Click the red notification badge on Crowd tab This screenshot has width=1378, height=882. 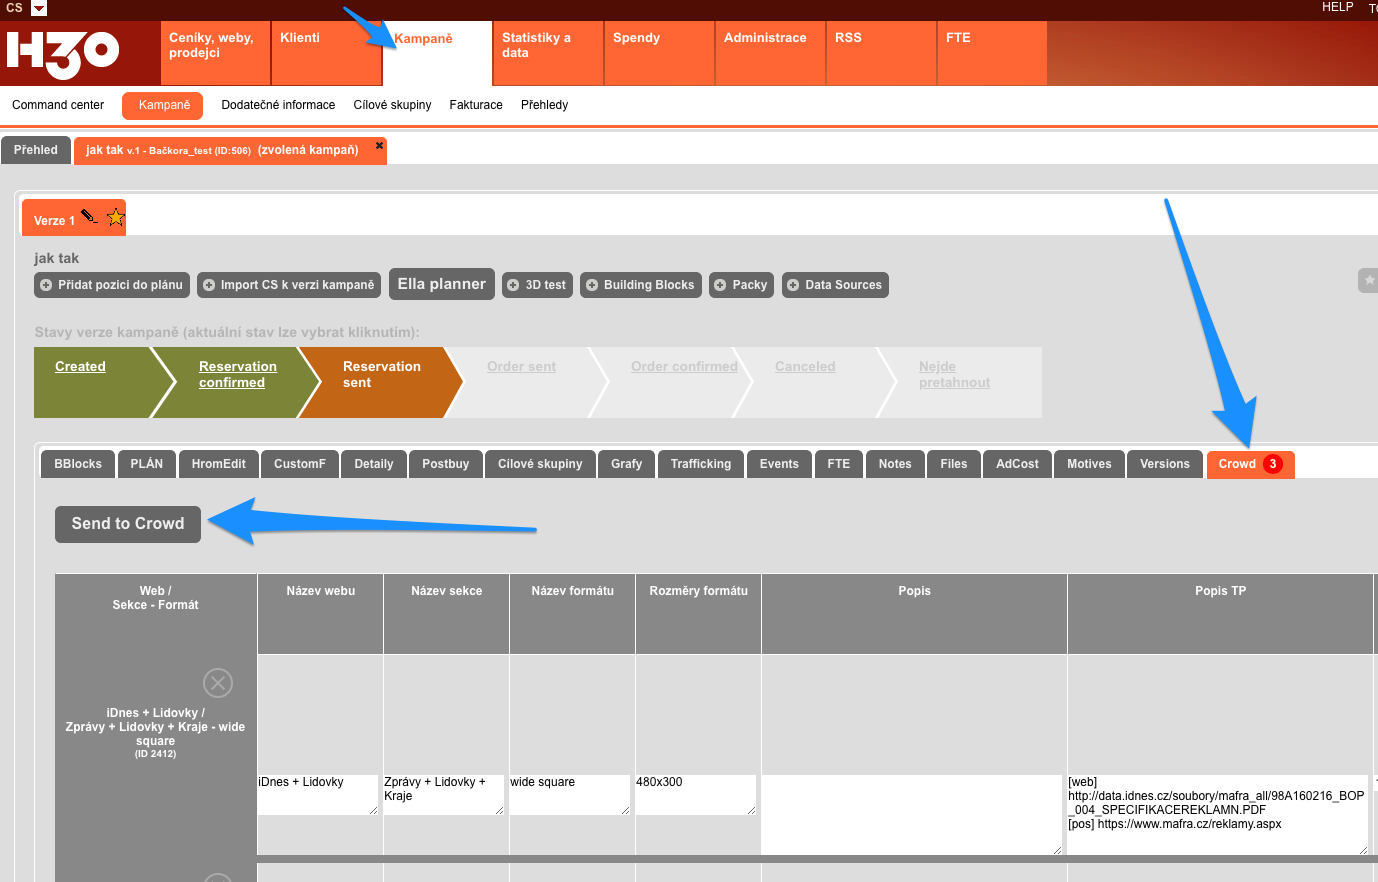tap(1272, 464)
